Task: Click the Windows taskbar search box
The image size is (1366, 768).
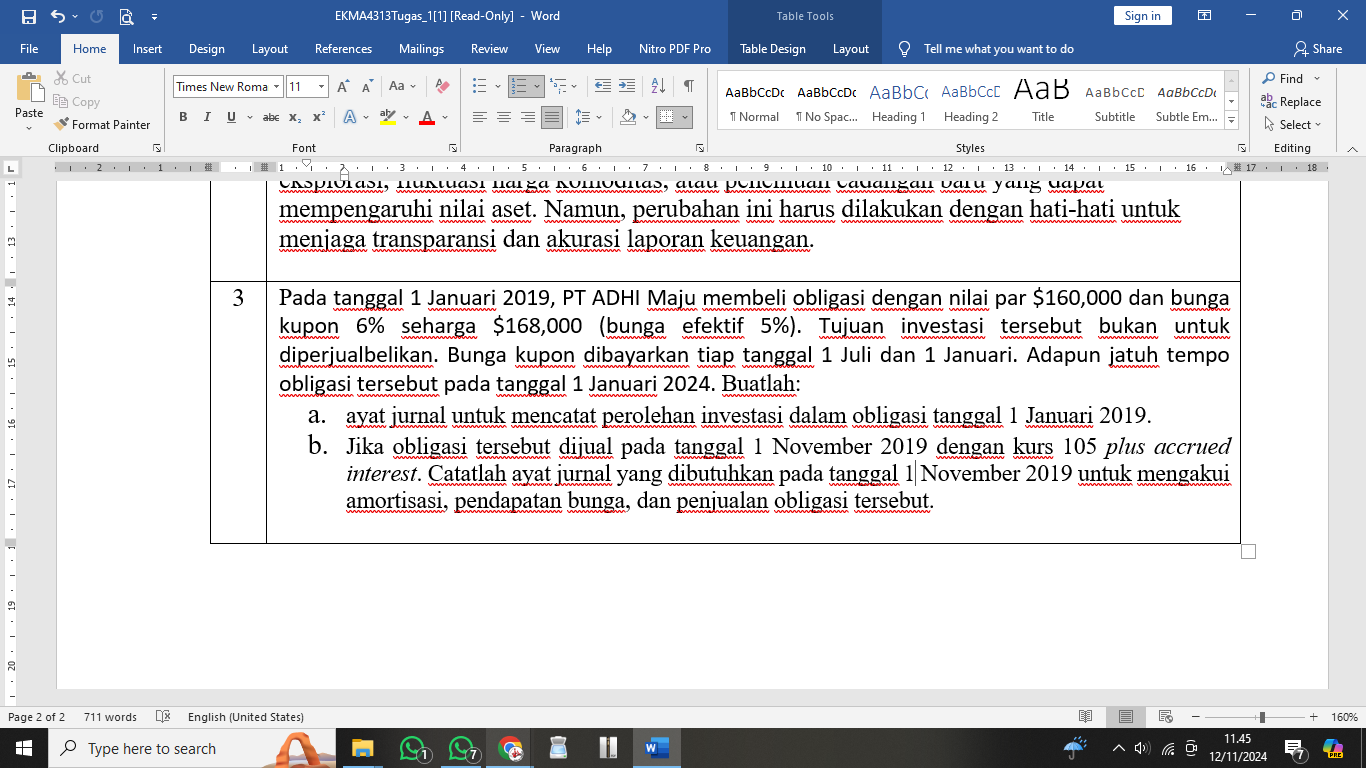Action: point(190,748)
